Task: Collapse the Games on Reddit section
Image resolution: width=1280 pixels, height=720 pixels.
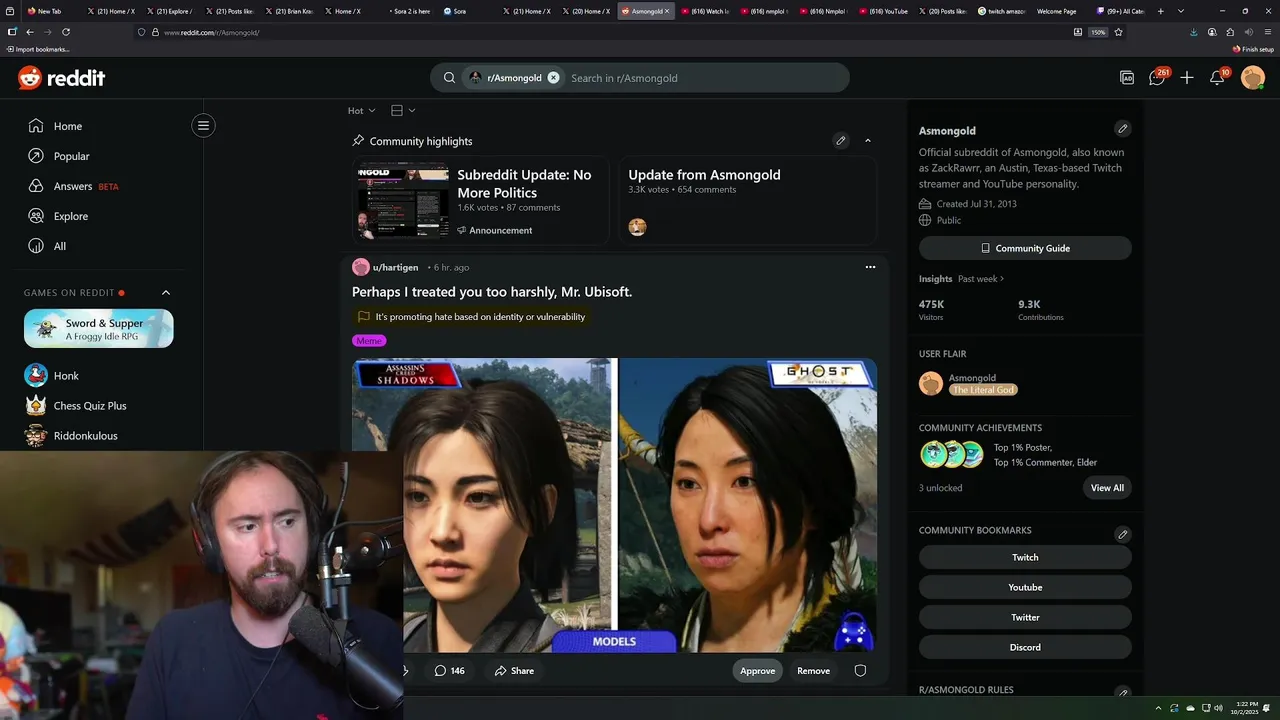Action: point(166,293)
